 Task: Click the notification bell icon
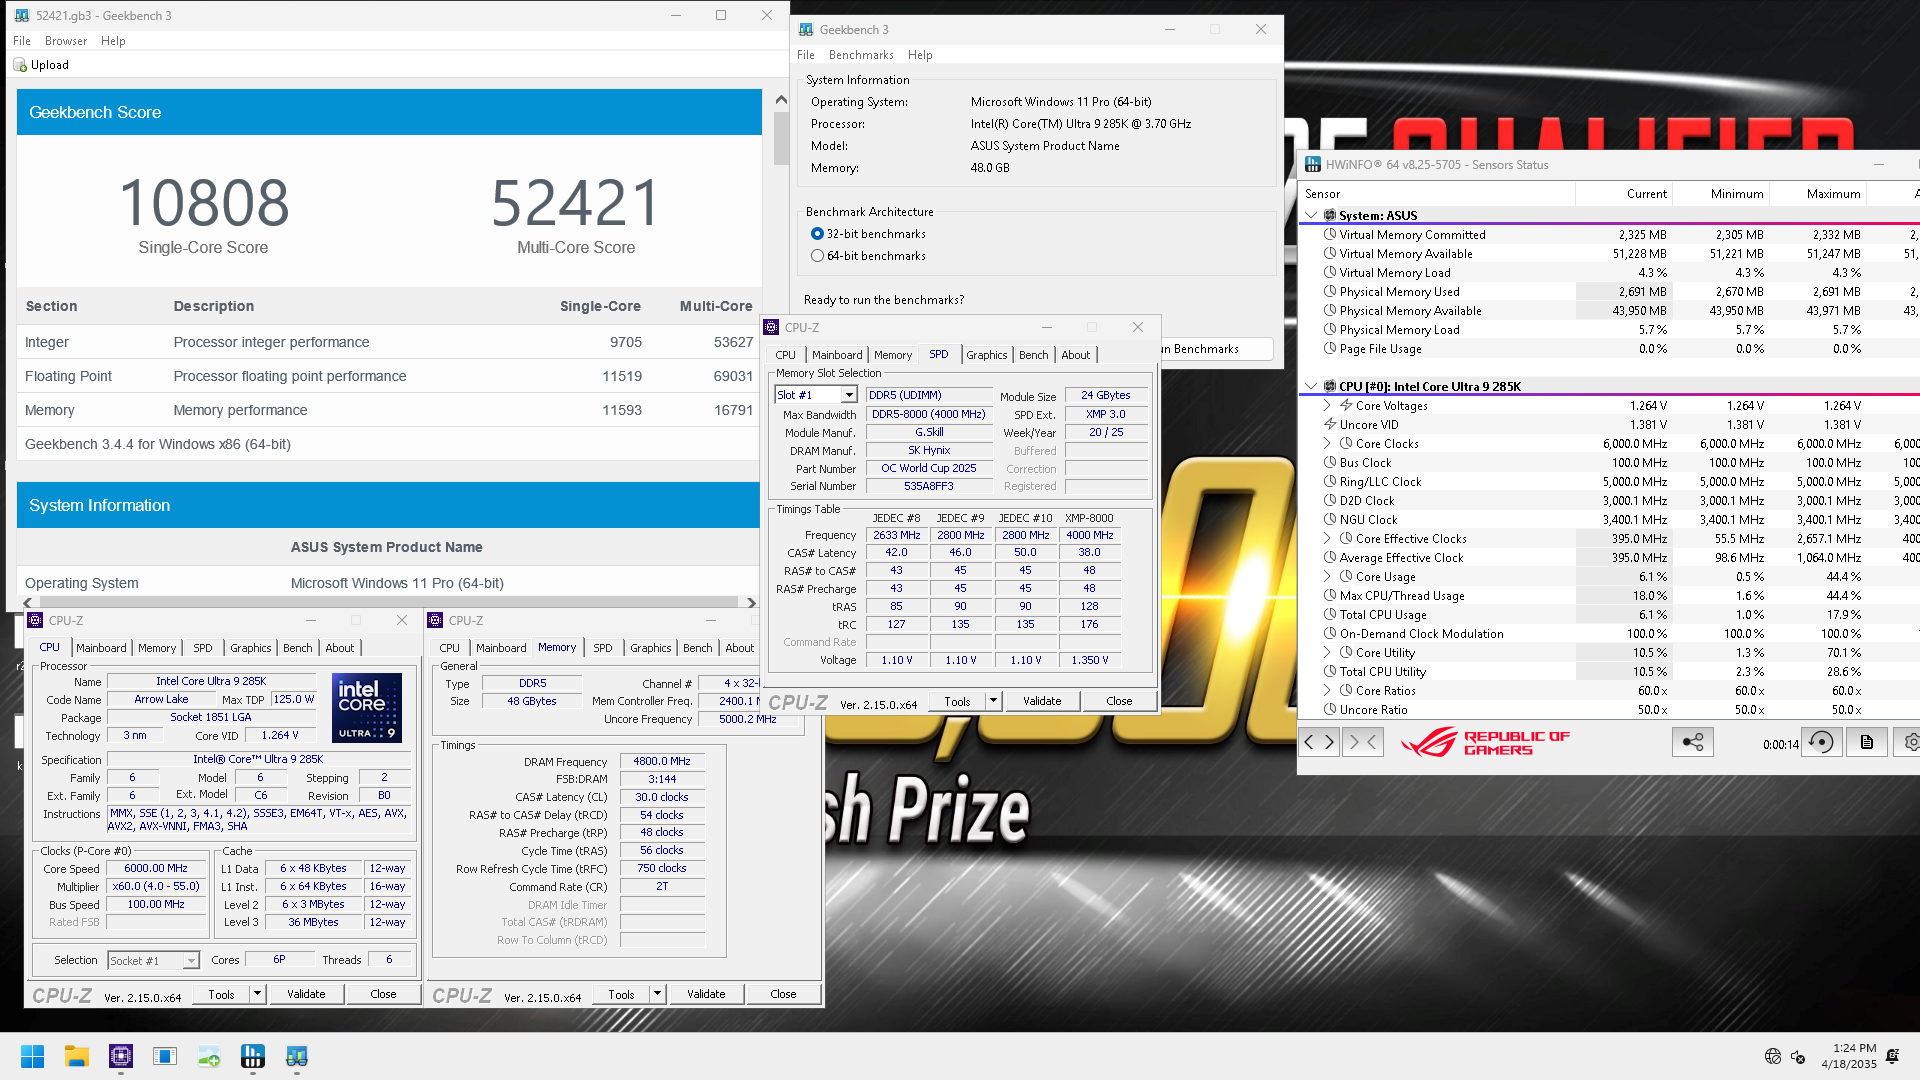click(x=1892, y=1056)
